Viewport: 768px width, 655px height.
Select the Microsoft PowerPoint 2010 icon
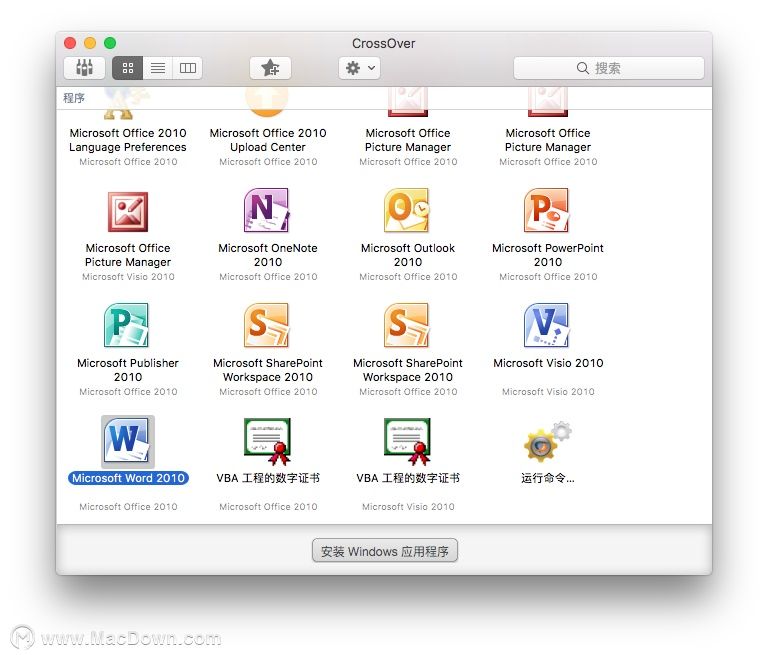[x=547, y=211]
